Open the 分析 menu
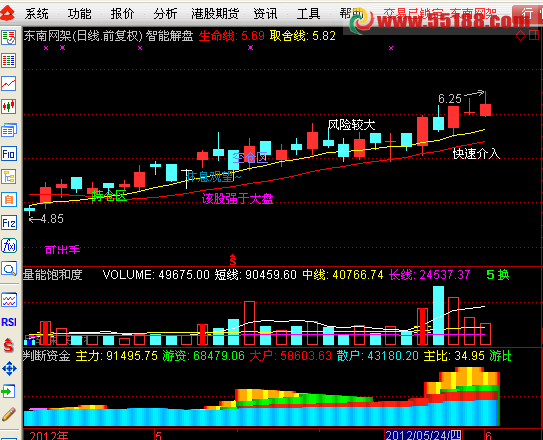The height and width of the screenshot is (440, 543). (x=165, y=14)
